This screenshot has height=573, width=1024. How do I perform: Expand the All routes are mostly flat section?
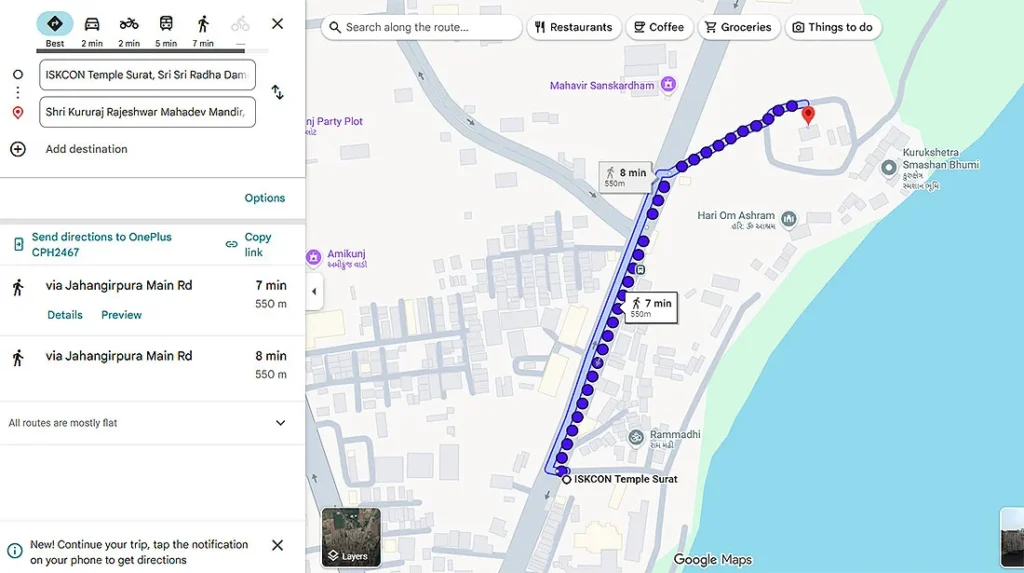tap(152, 423)
